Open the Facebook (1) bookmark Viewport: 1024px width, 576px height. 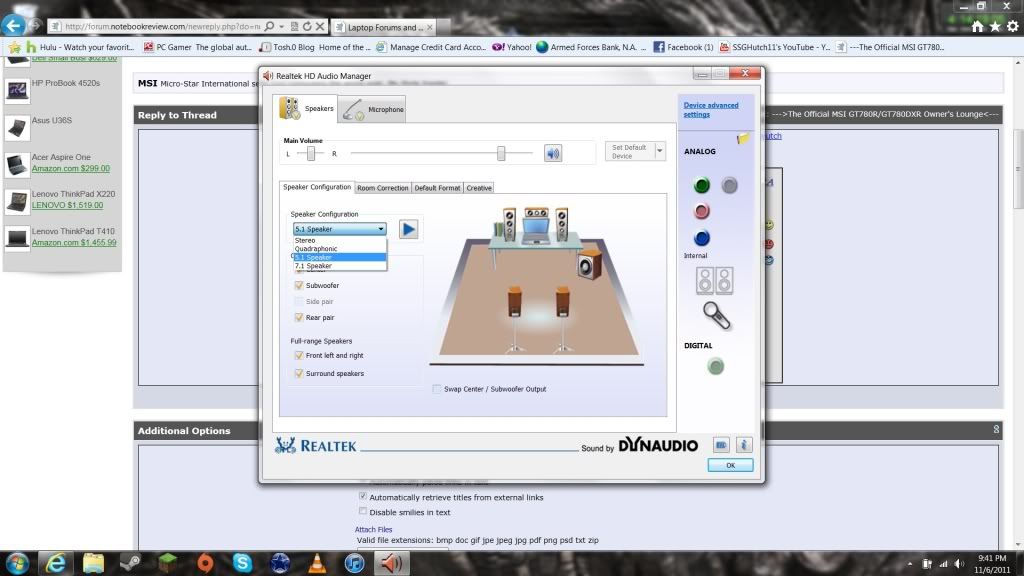point(683,47)
